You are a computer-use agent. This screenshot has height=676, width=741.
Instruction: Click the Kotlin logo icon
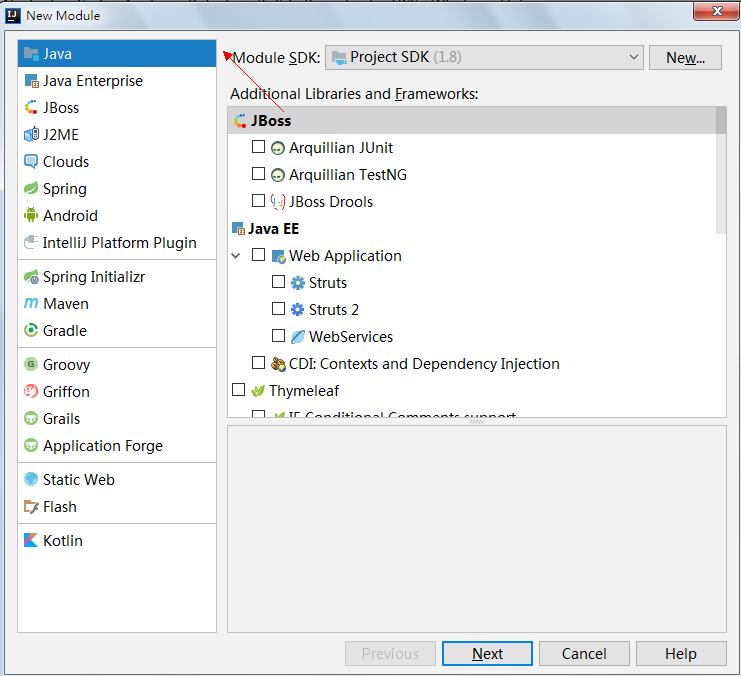pyautogui.click(x=31, y=540)
